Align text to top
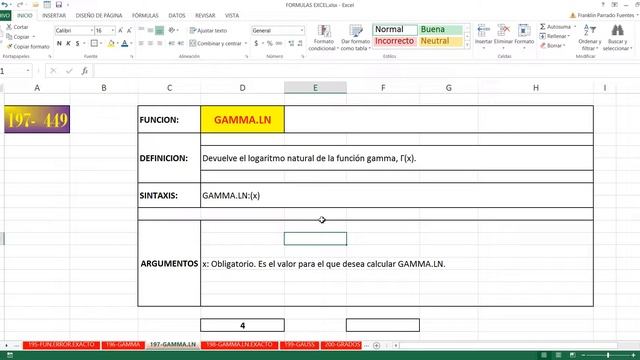The height and width of the screenshot is (360, 640). pyautogui.click(x=141, y=30)
